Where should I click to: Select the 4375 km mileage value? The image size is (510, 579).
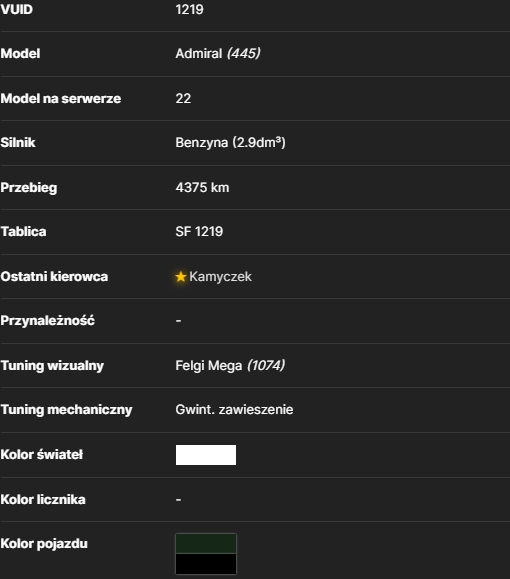tap(202, 188)
